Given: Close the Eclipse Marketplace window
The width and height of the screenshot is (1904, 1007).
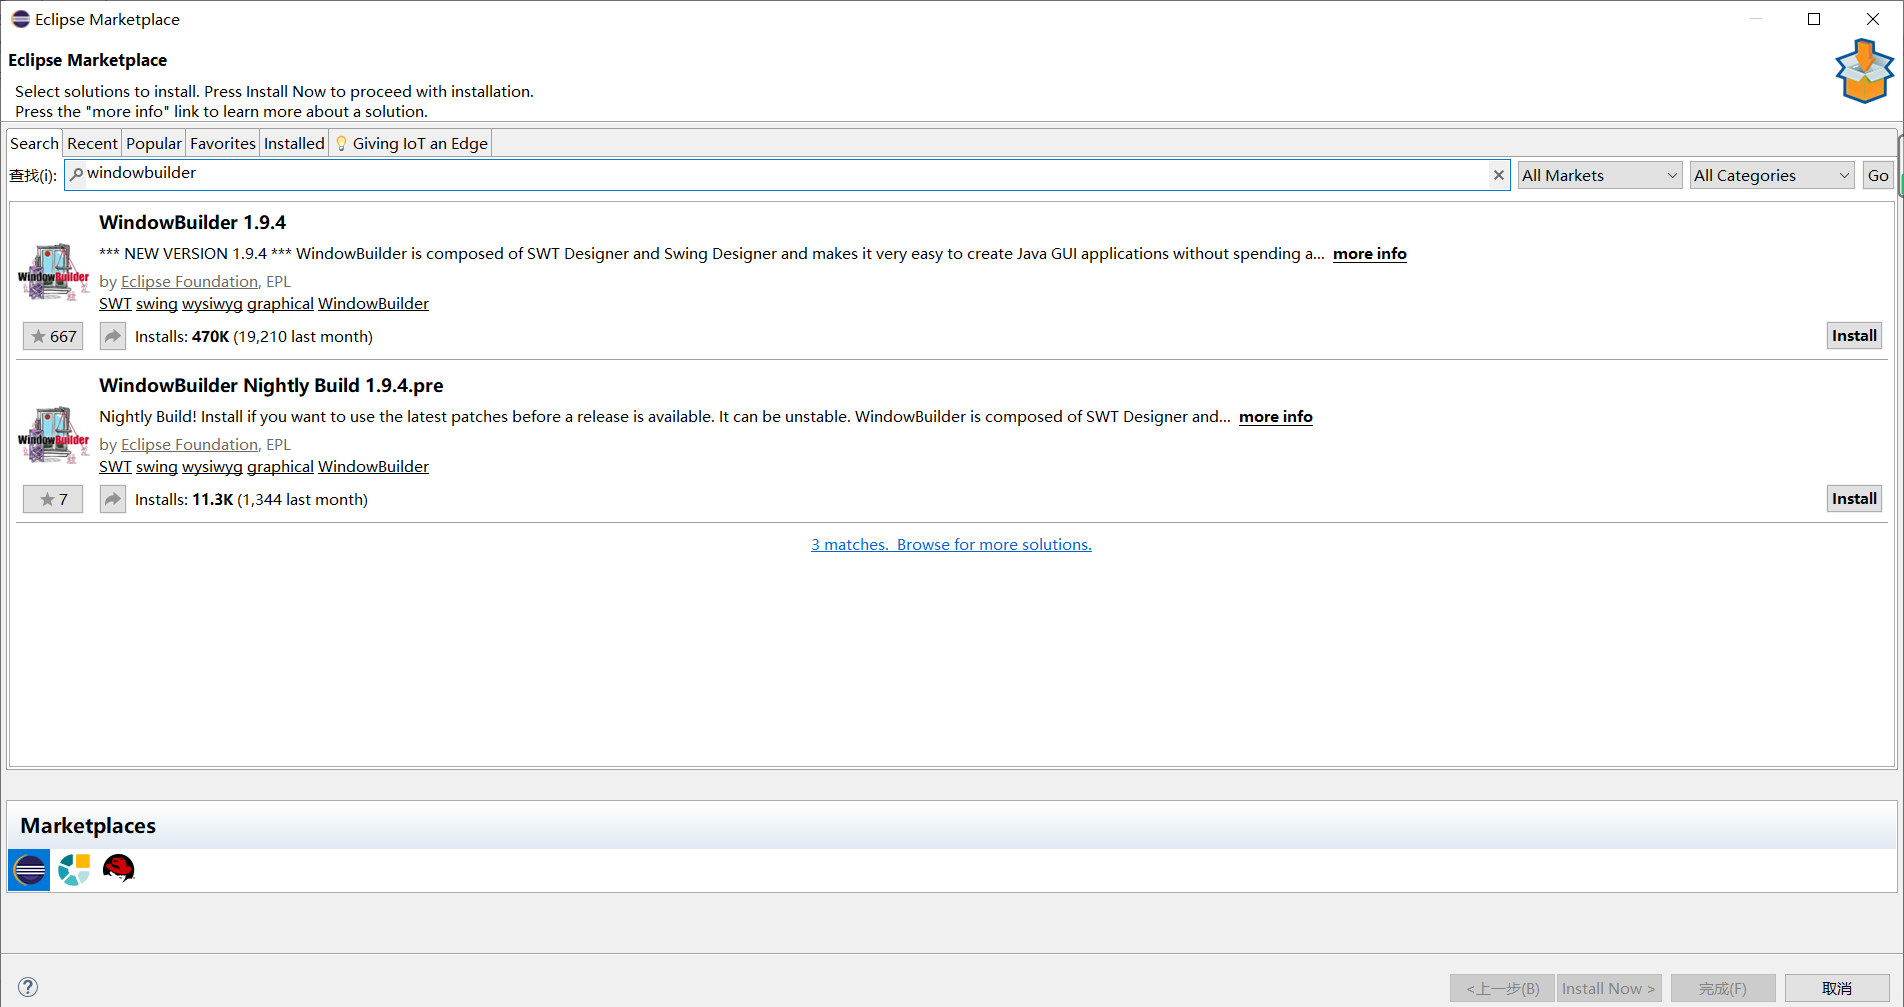Looking at the screenshot, I should coord(1873,19).
